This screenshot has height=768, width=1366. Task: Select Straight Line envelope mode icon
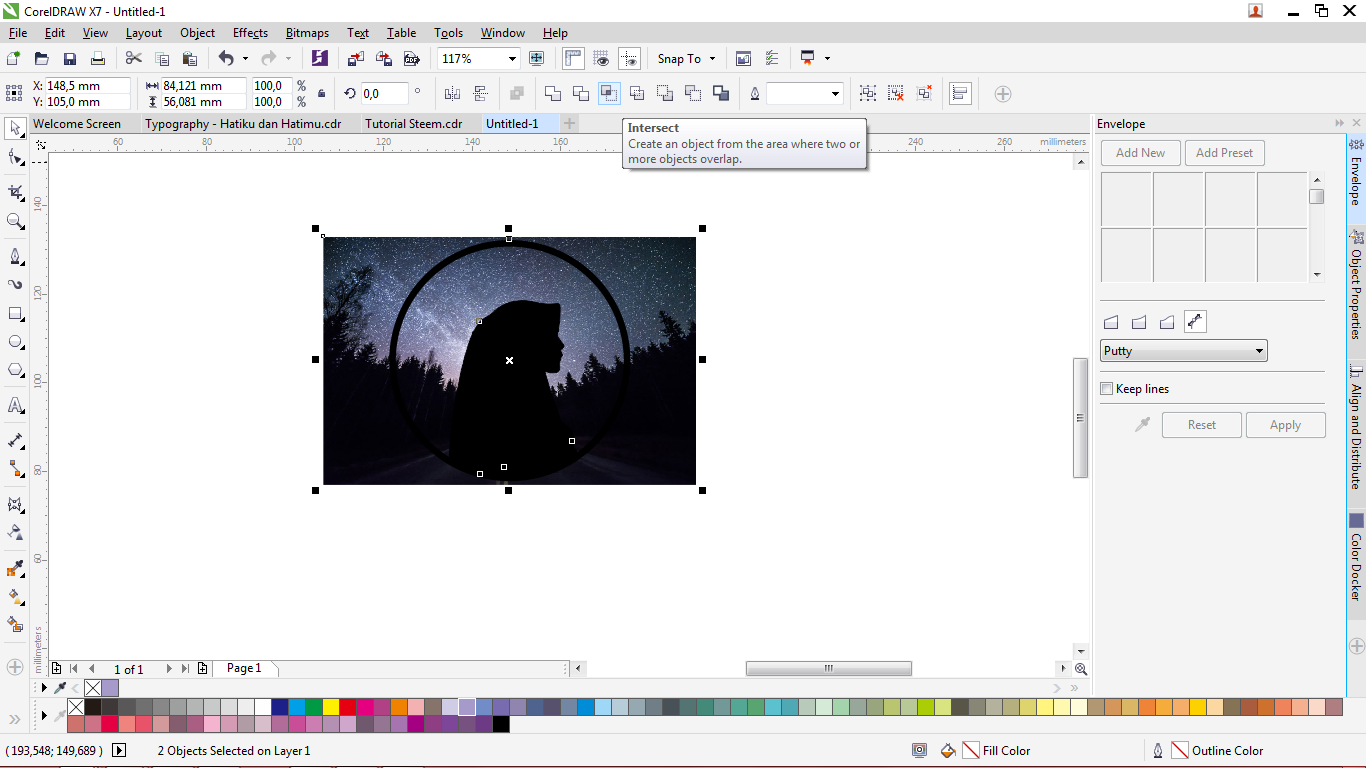[x=1111, y=322]
